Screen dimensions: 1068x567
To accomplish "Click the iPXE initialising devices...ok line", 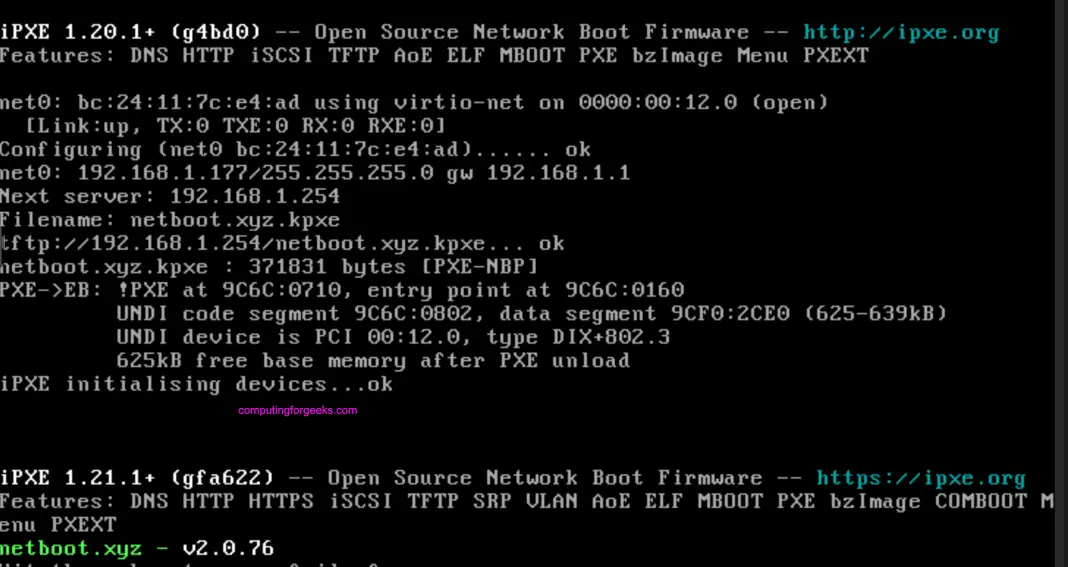I will point(196,384).
